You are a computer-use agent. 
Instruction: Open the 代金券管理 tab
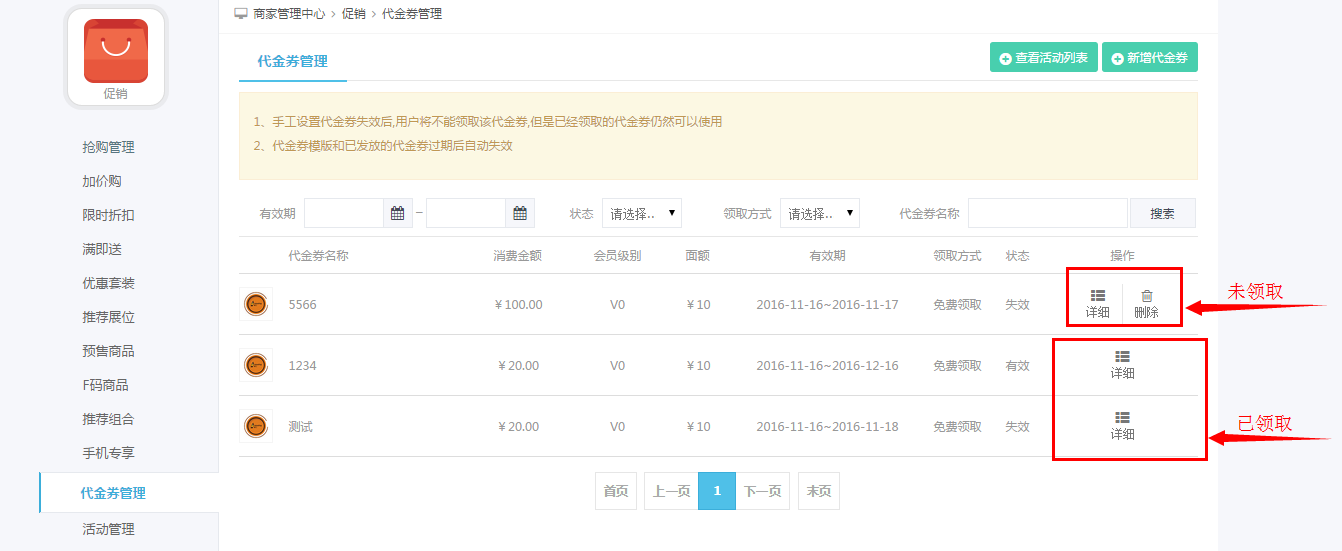[x=293, y=61]
